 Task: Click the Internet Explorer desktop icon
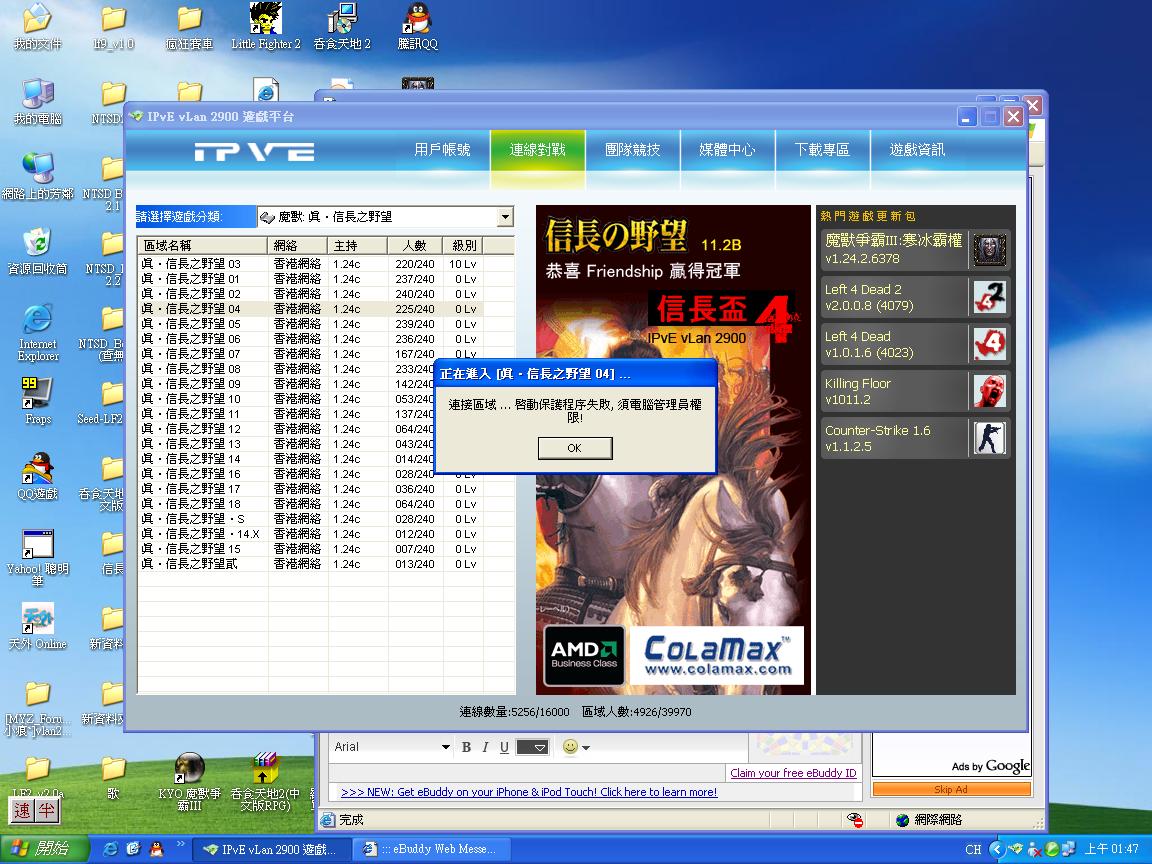coord(37,319)
